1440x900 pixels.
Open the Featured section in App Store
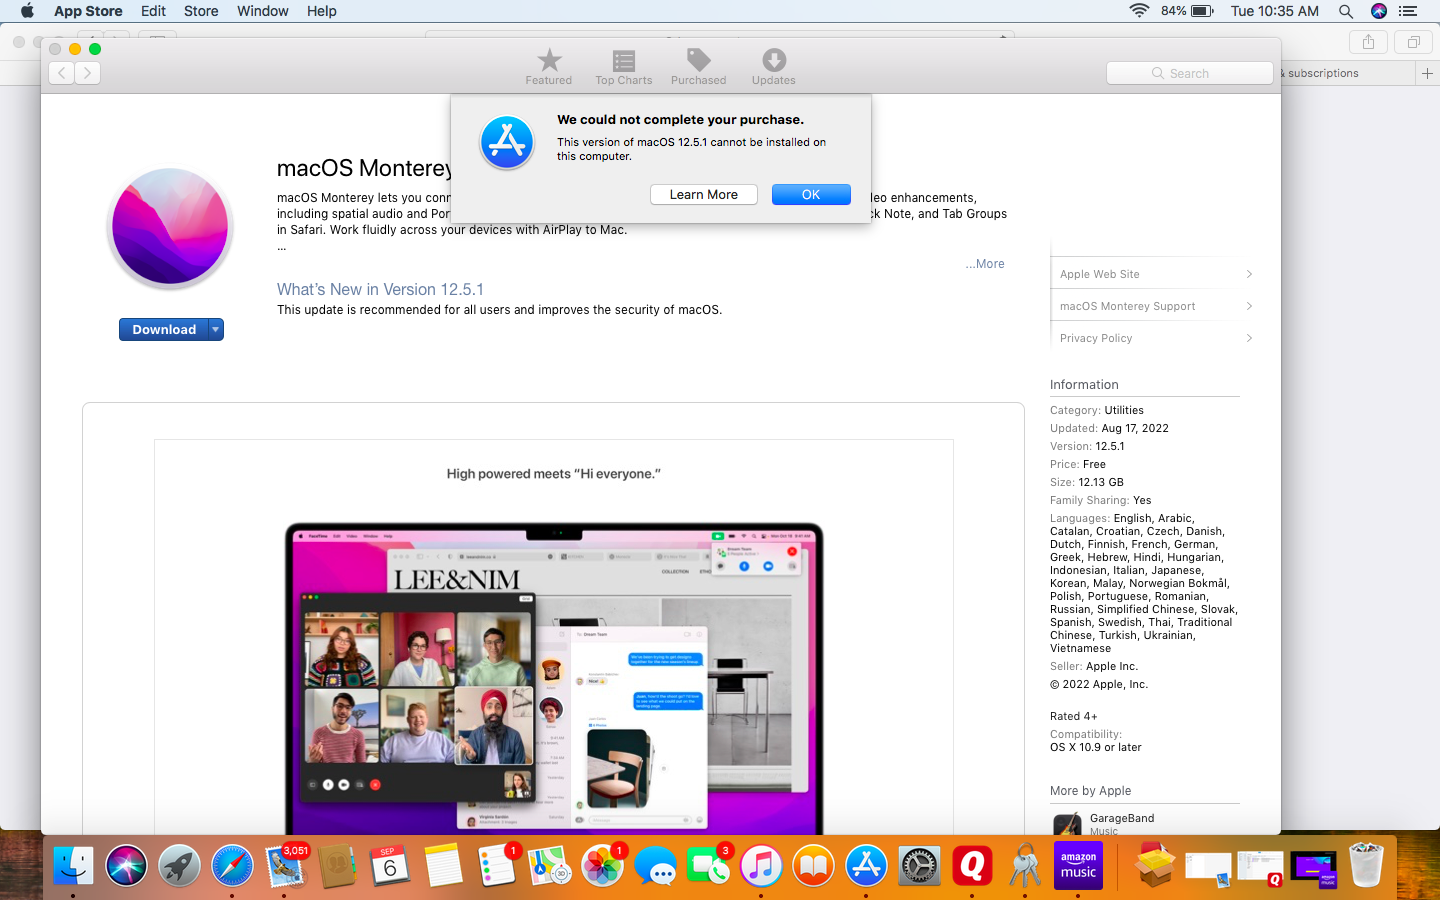(x=548, y=66)
